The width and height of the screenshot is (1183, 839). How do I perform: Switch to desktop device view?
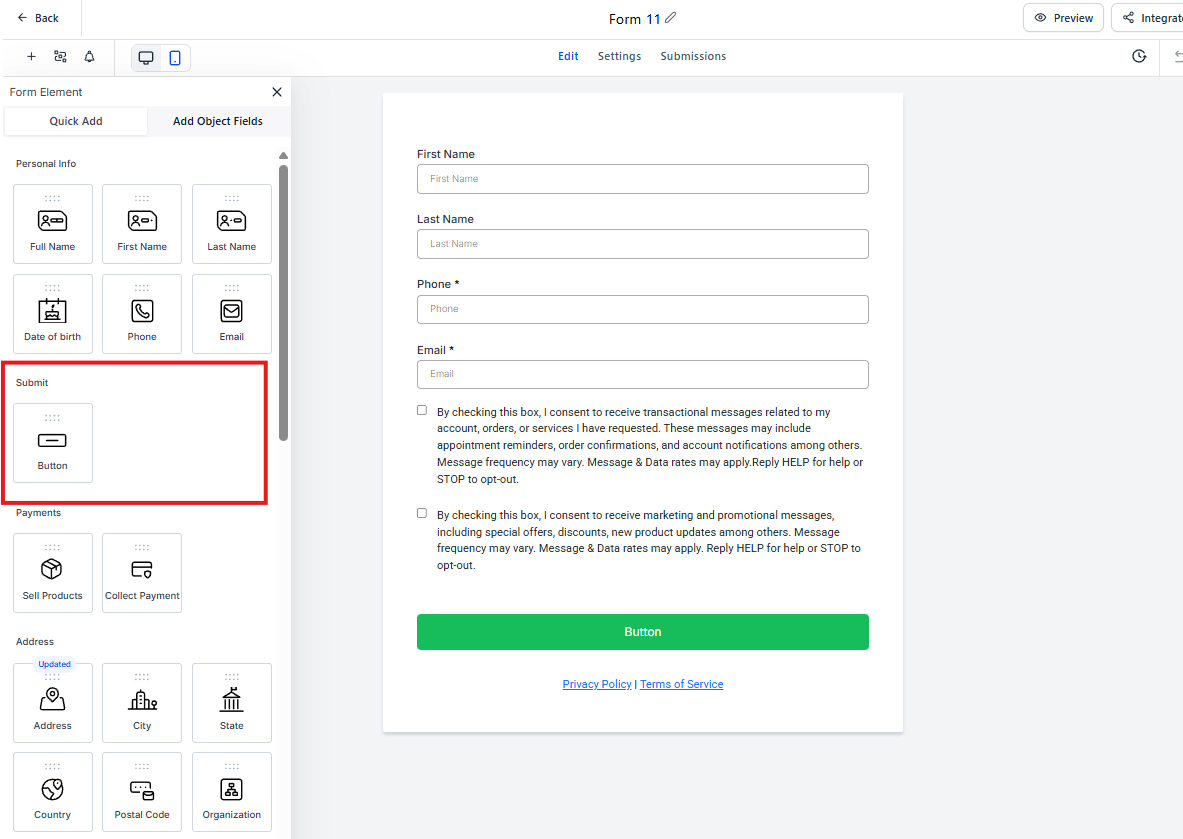click(146, 58)
